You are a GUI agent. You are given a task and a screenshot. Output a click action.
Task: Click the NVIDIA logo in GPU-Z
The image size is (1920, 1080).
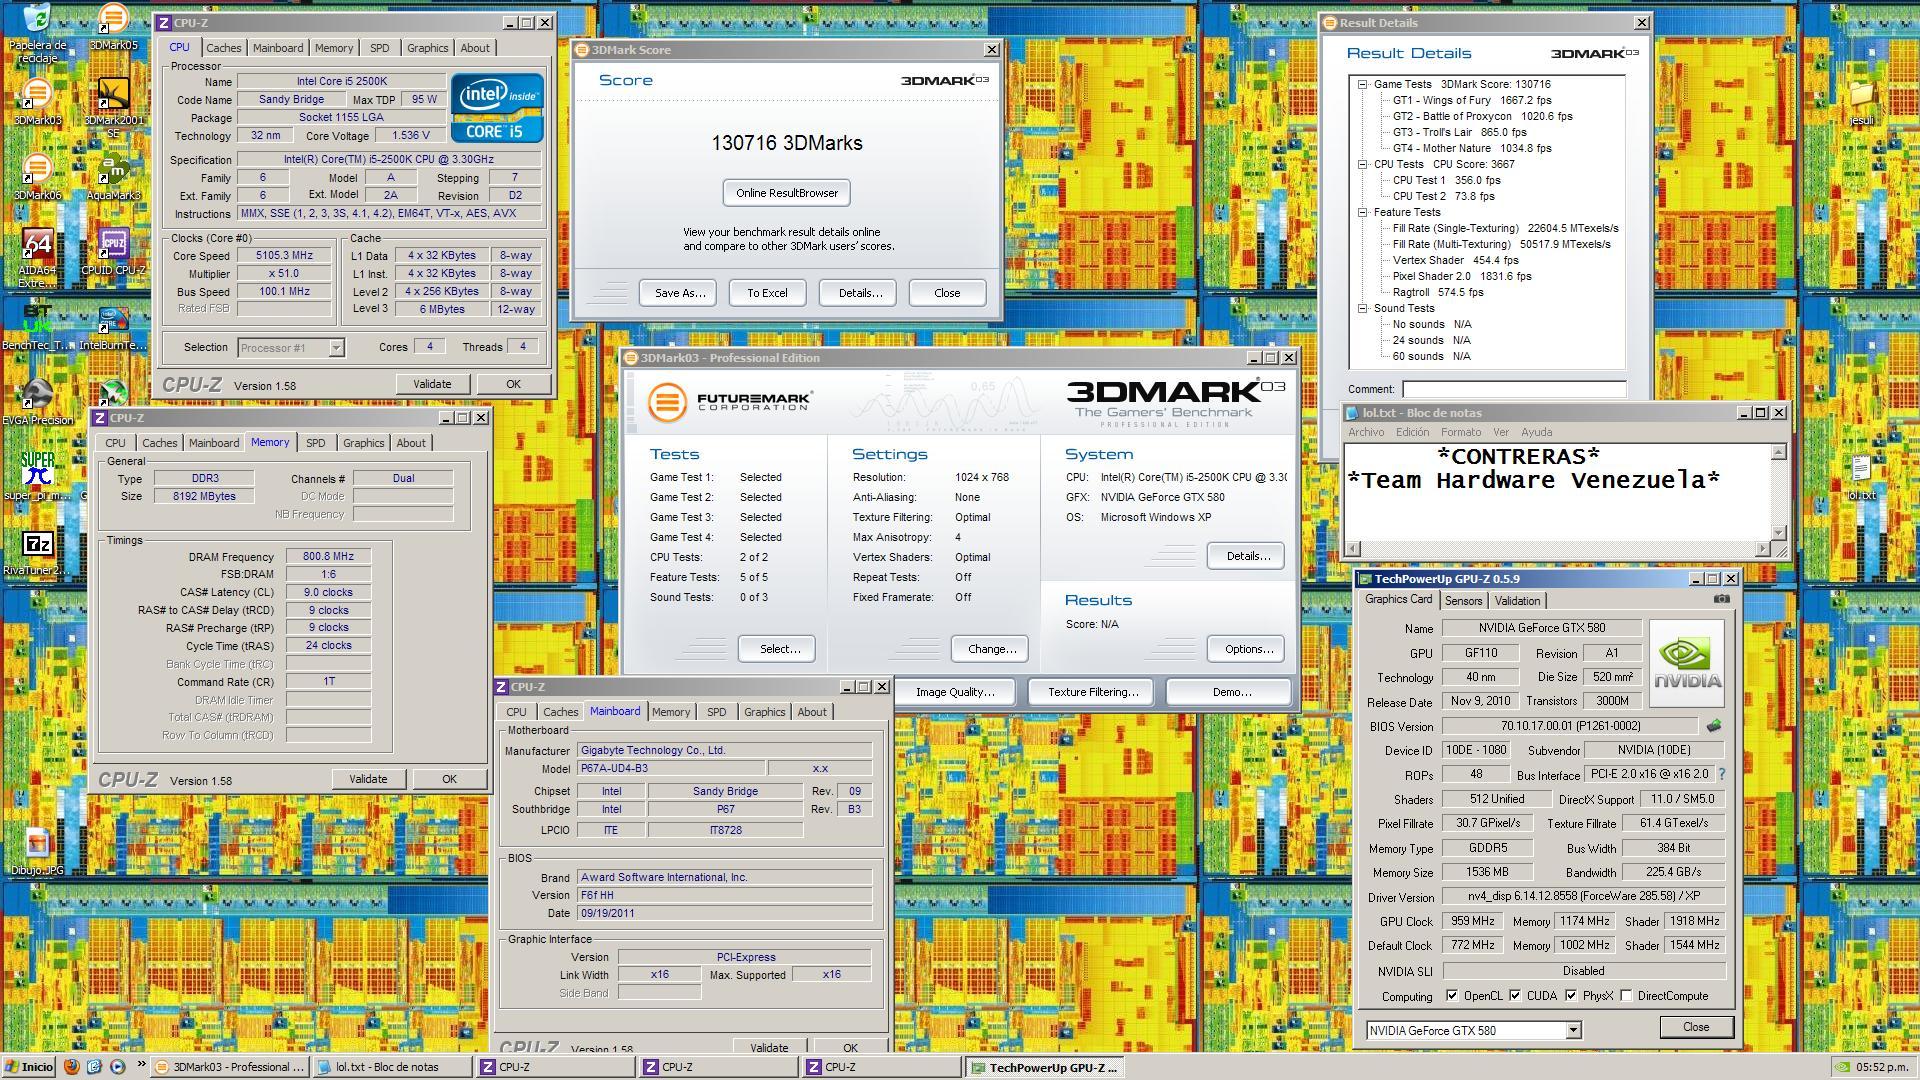[x=1687, y=663]
